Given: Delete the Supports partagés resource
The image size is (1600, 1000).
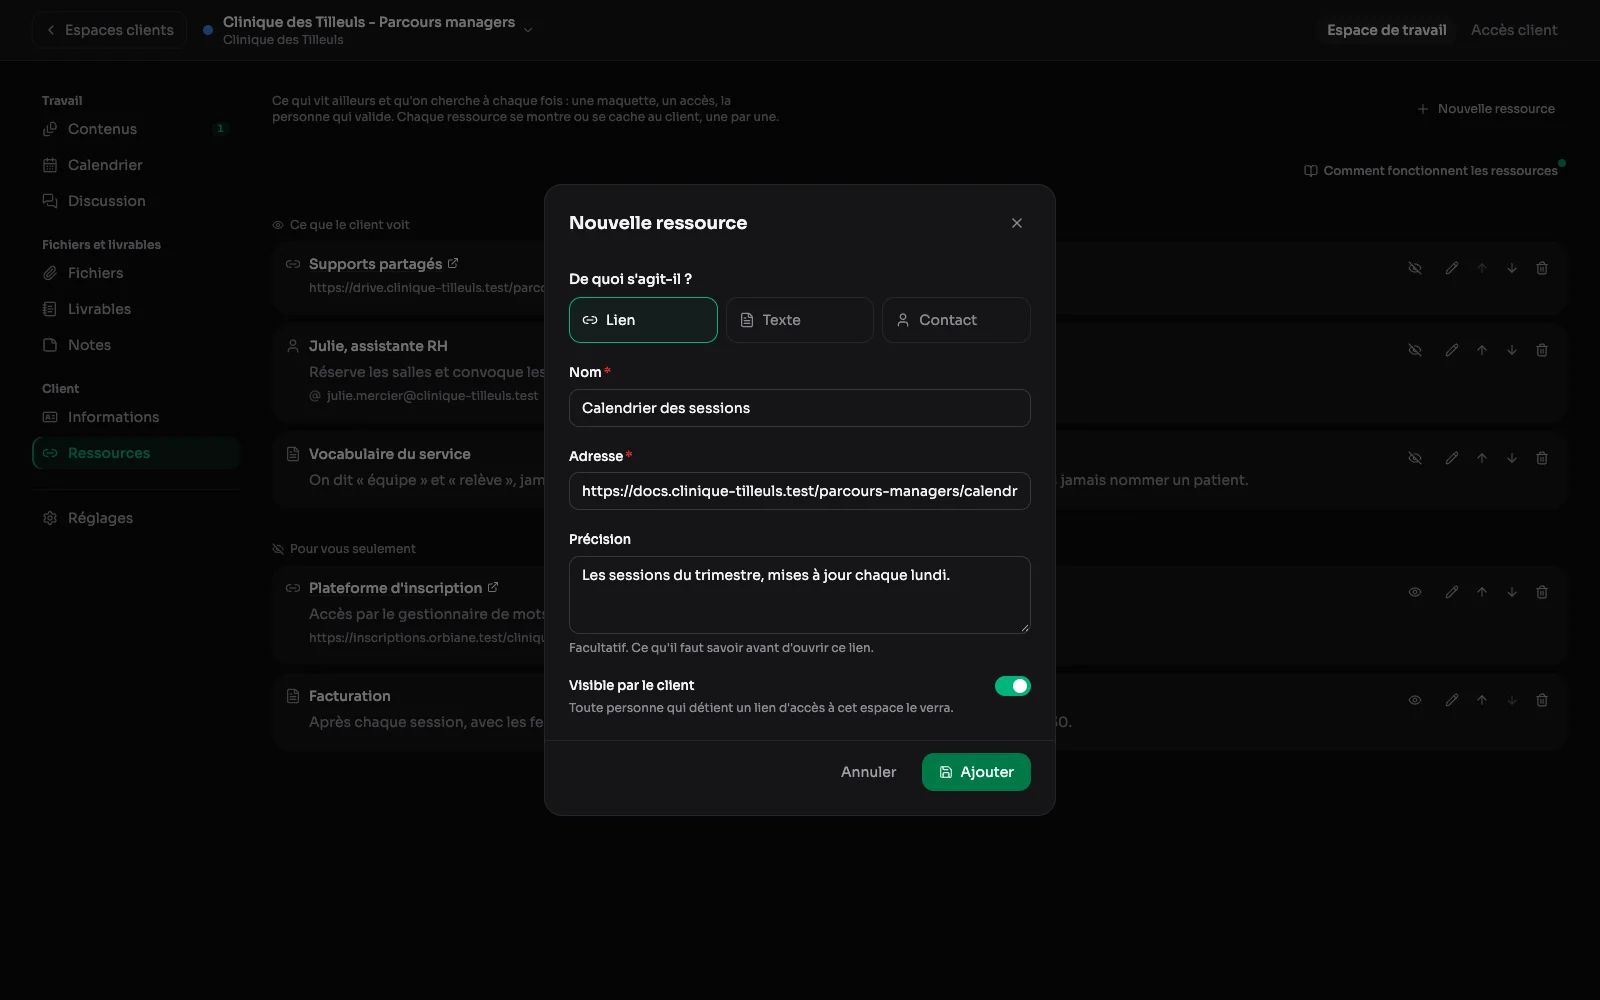Looking at the screenshot, I should [x=1542, y=268].
